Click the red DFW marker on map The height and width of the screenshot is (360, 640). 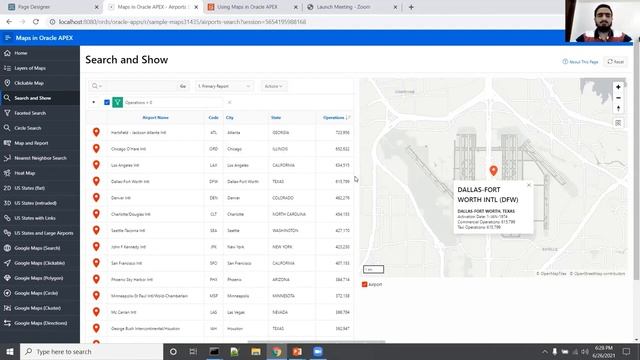493,171
